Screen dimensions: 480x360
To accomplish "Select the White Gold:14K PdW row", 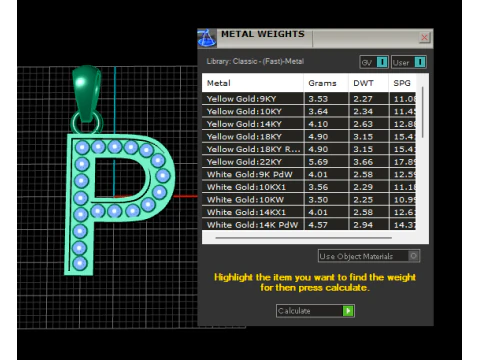I will click(x=309, y=224).
